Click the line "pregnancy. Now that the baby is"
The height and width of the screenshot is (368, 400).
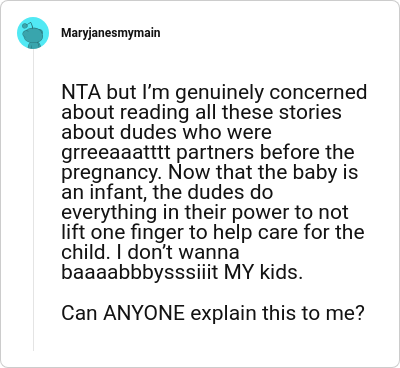pos(210,173)
